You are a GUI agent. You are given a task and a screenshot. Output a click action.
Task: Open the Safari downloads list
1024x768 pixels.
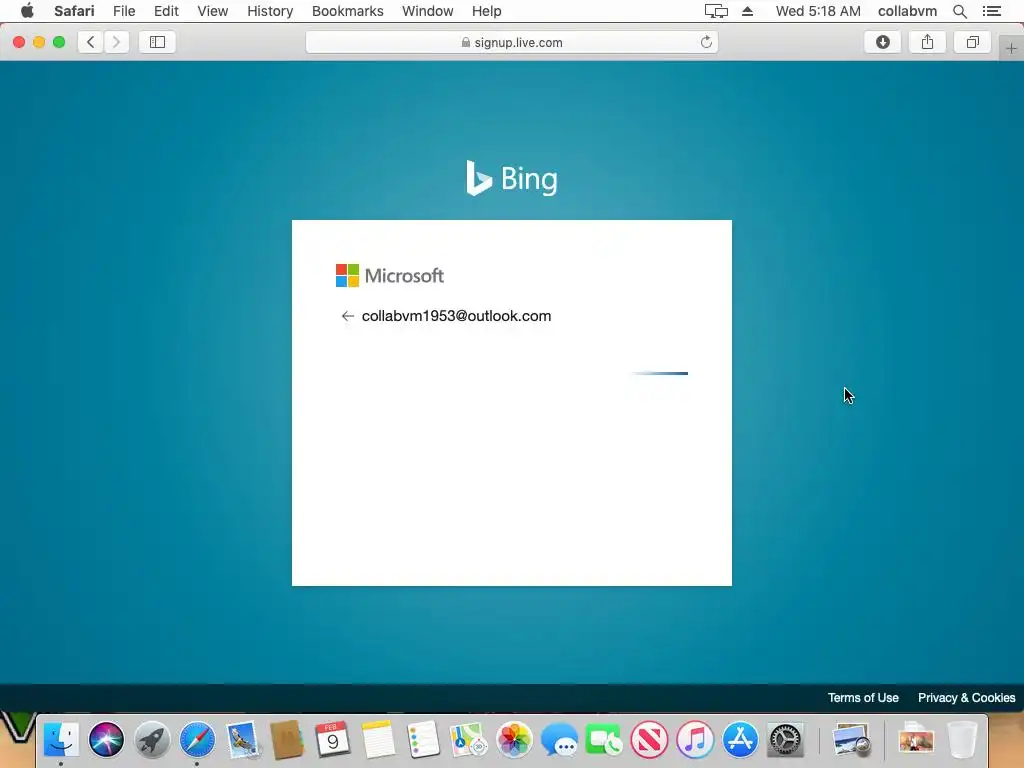click(x=882, y=42)
